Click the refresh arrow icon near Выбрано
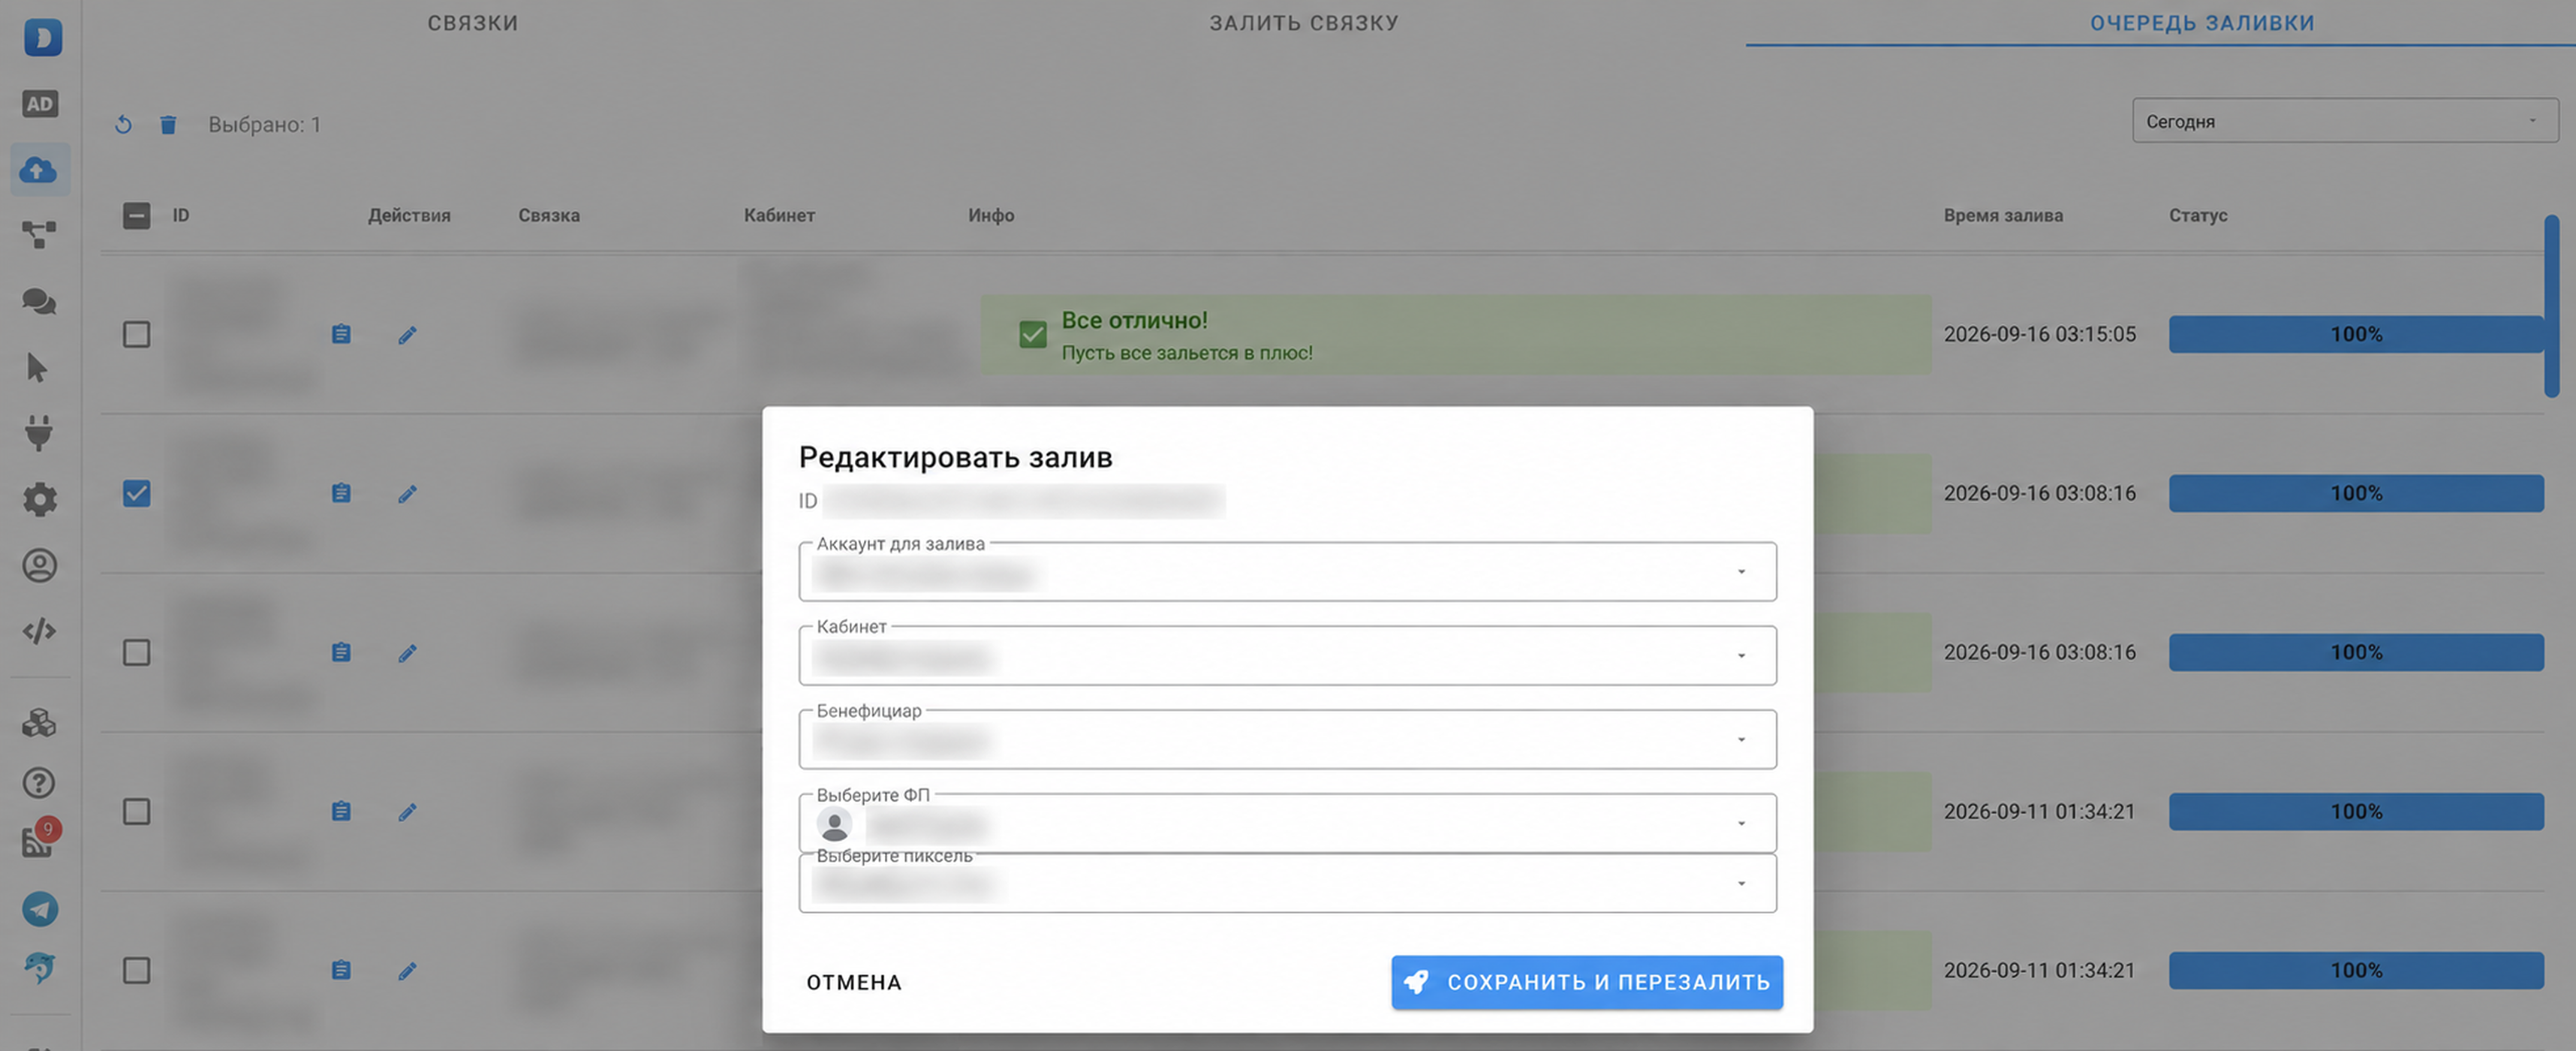Screen dimensions: 2576x1051 pyautogui.click(x=123, y=125)
